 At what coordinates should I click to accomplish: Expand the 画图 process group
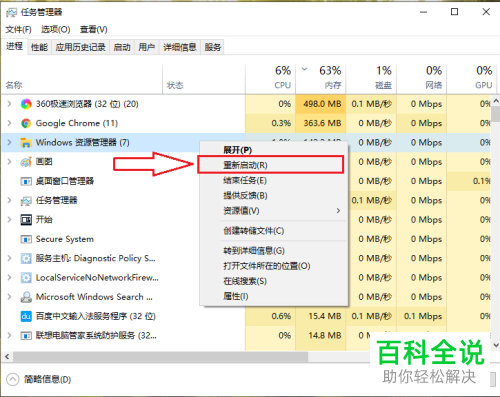(x=9, y=162)
